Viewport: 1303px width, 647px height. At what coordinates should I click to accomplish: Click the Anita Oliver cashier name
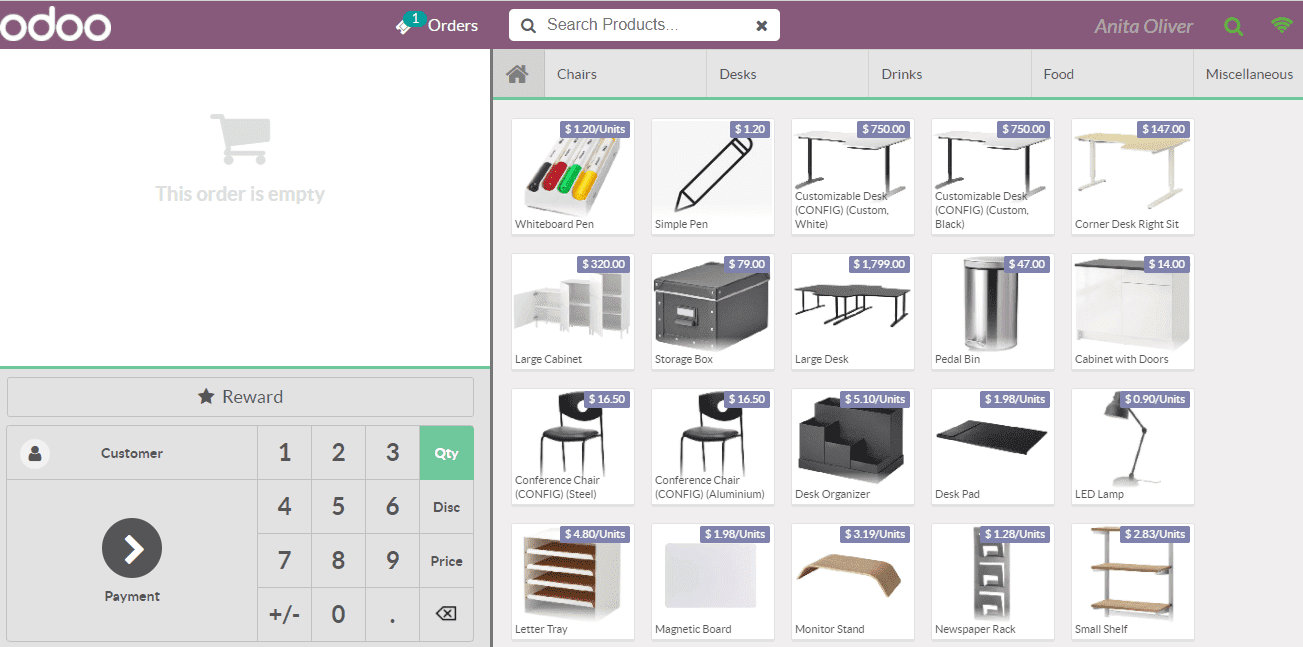[1143, 26]
